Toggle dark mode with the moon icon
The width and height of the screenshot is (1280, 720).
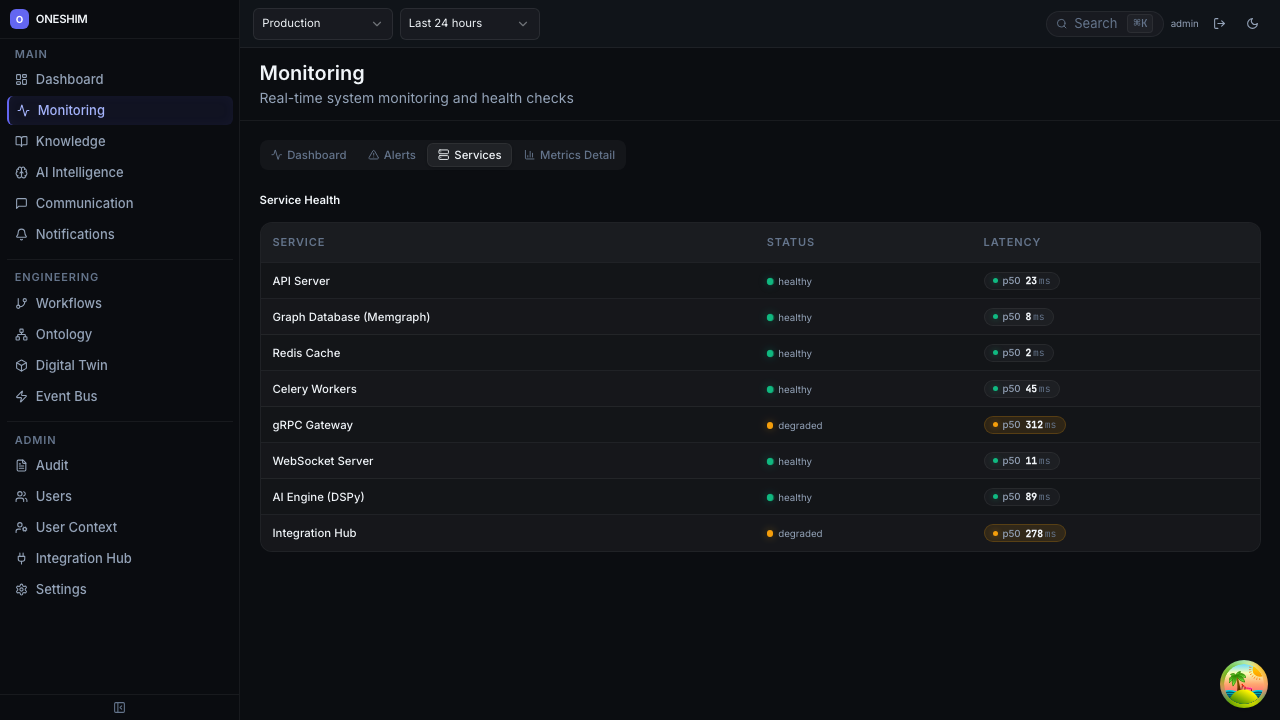coord(1252,23)
